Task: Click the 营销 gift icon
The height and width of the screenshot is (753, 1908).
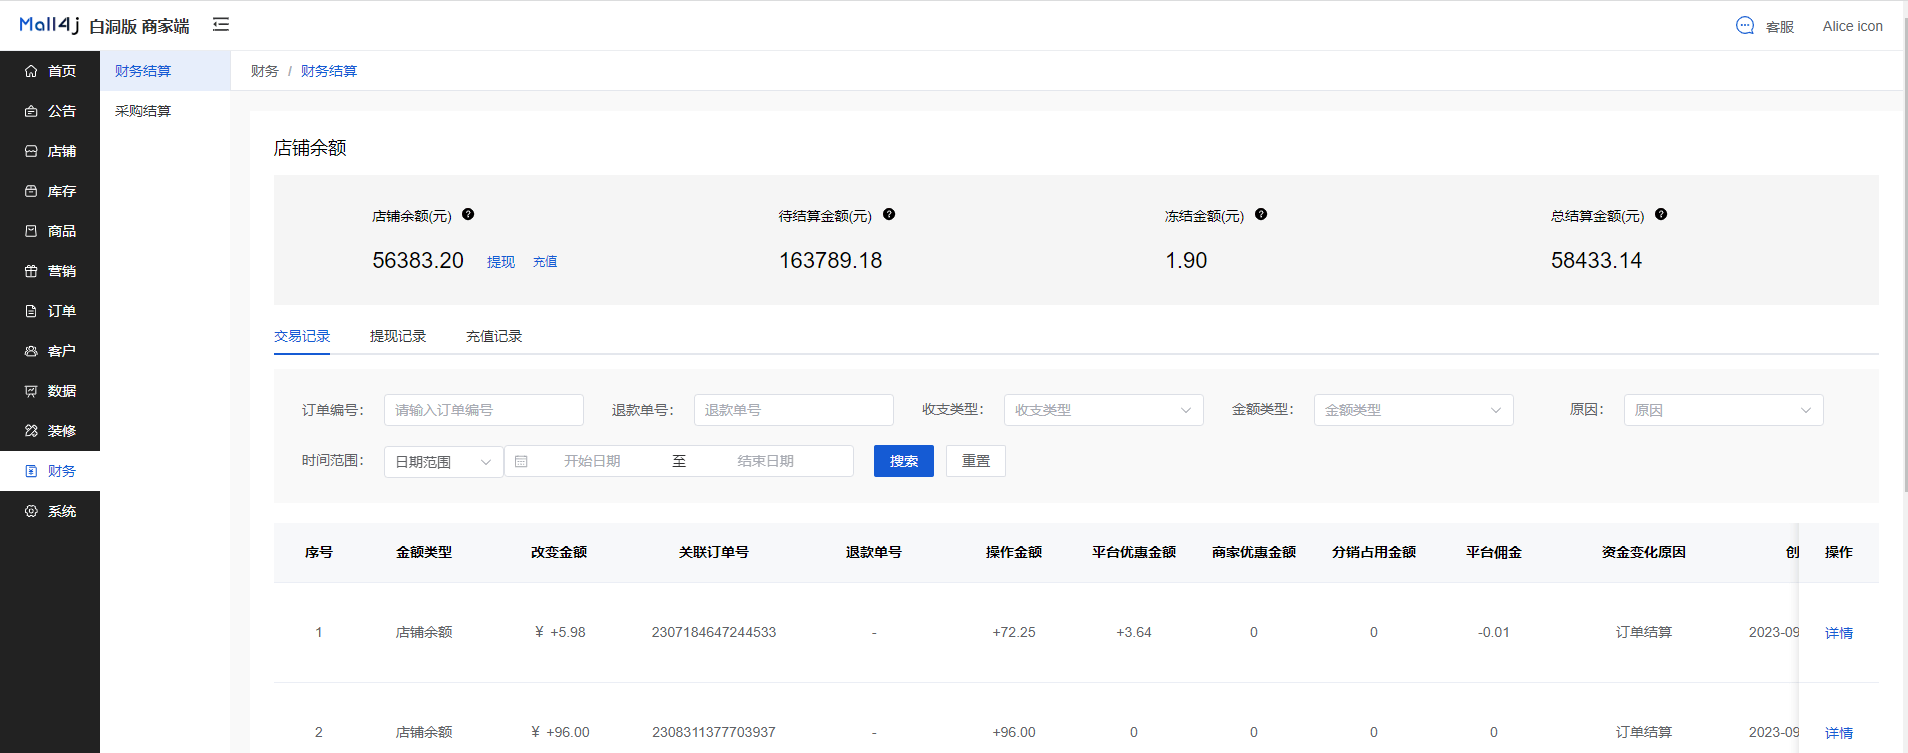Action: click(31, 271)
